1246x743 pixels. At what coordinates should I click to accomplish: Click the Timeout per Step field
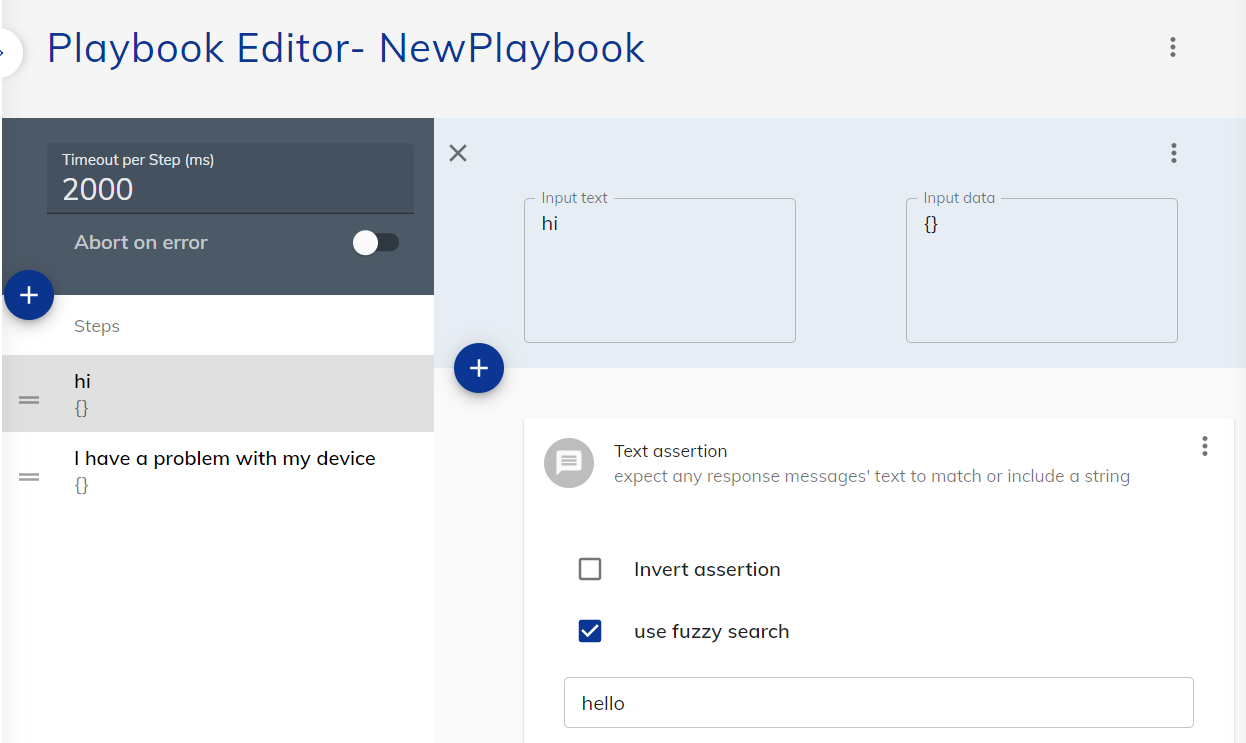click(230, 178)
